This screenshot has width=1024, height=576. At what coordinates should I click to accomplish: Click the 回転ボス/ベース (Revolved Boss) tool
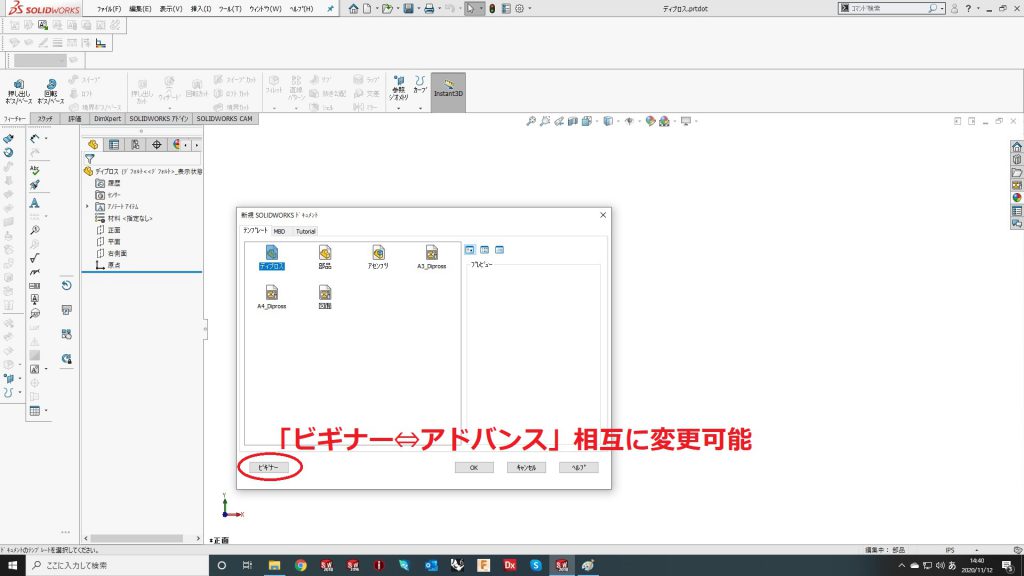tap(50, 91)
